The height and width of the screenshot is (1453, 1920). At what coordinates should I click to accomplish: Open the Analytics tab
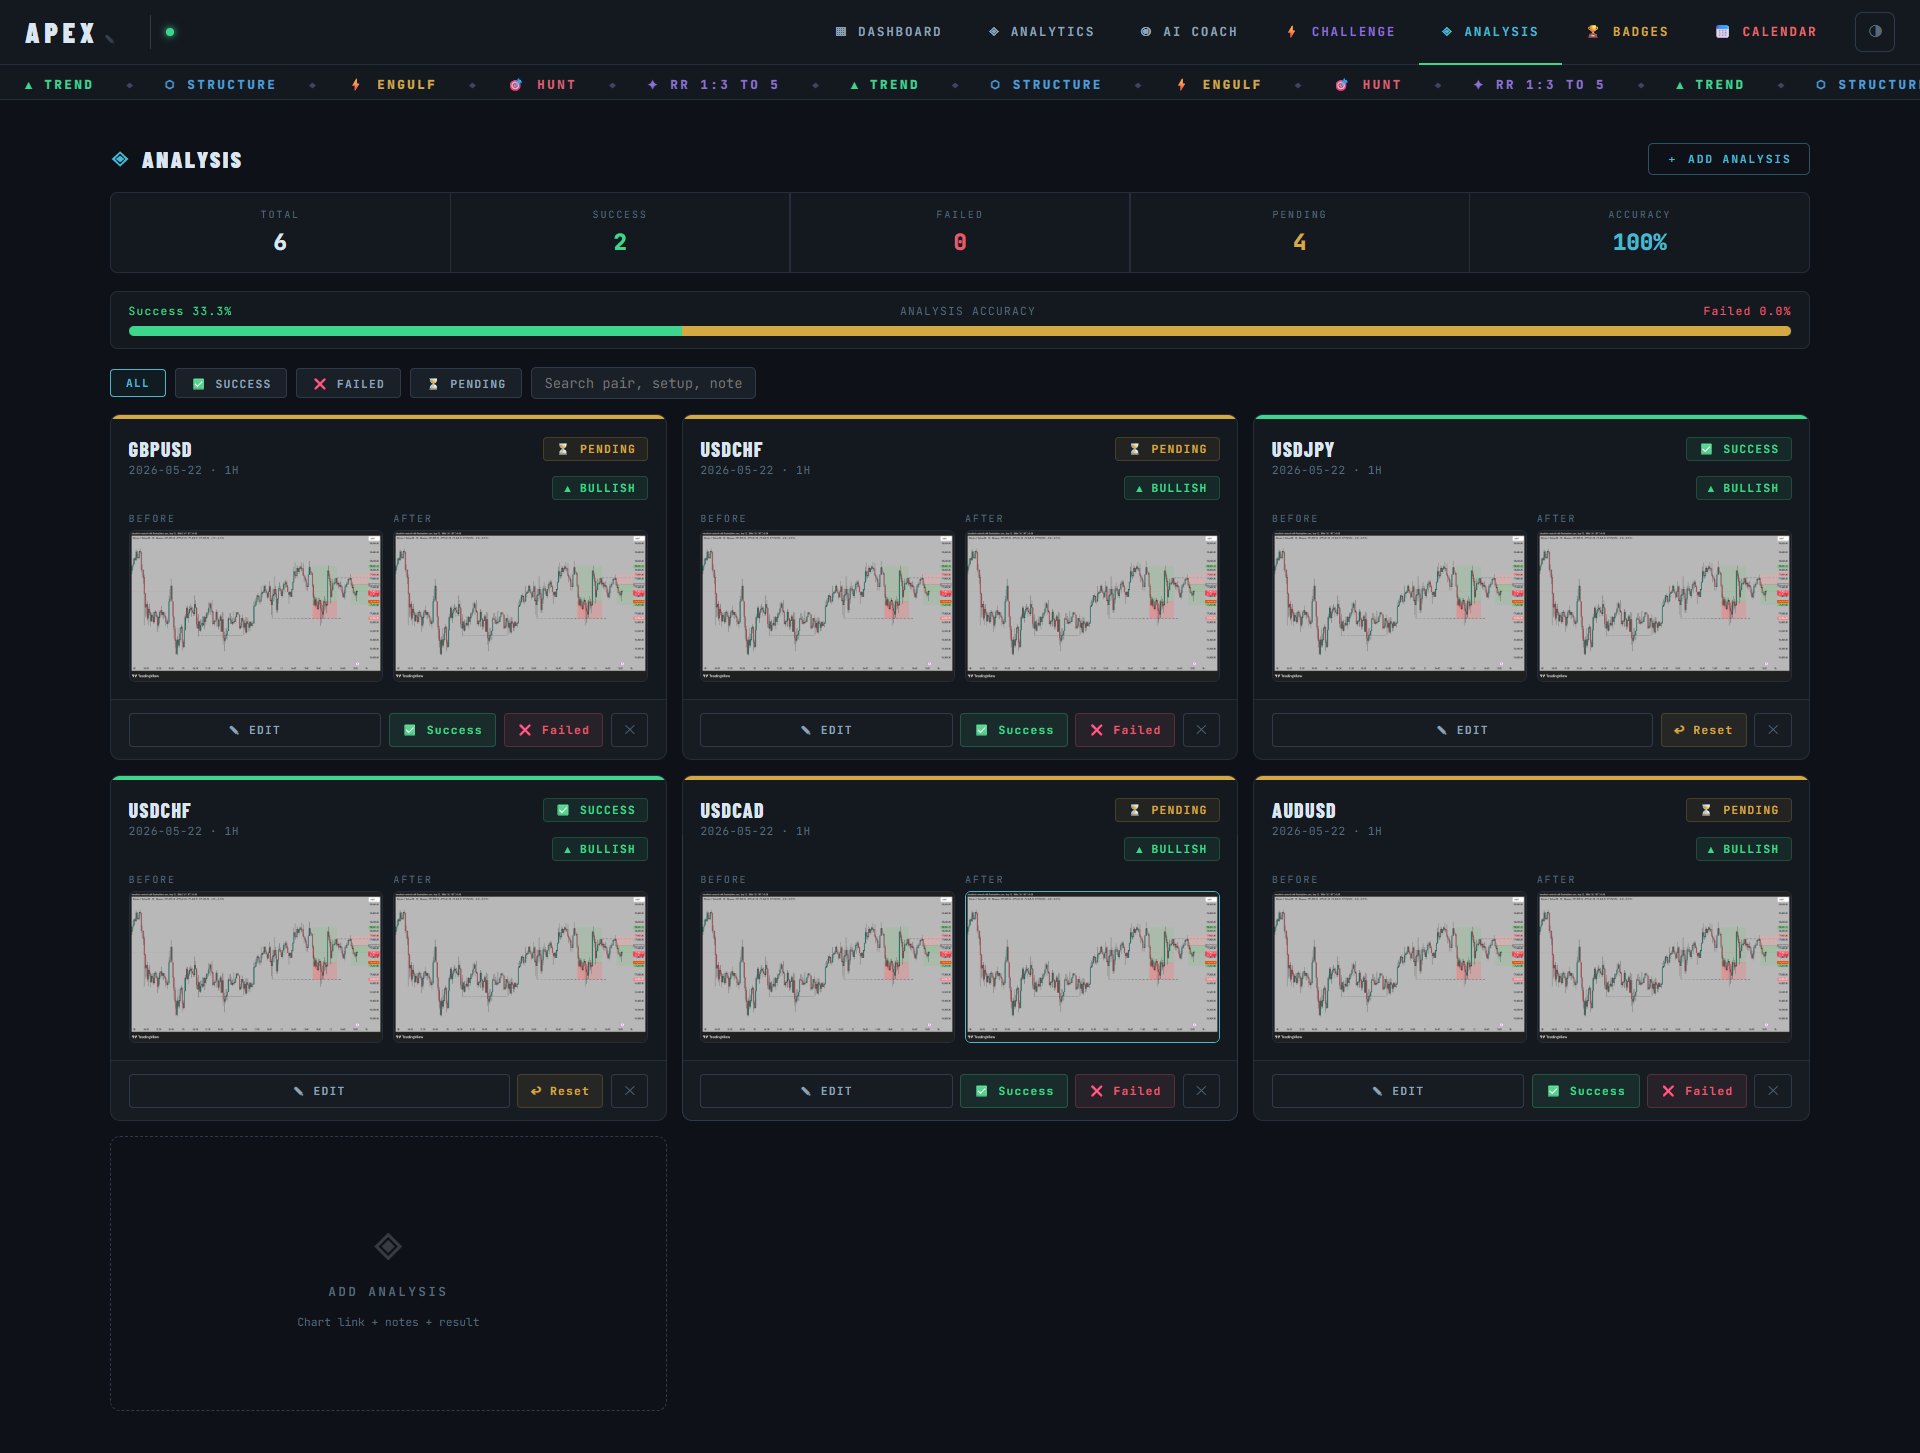(1041, 32)
